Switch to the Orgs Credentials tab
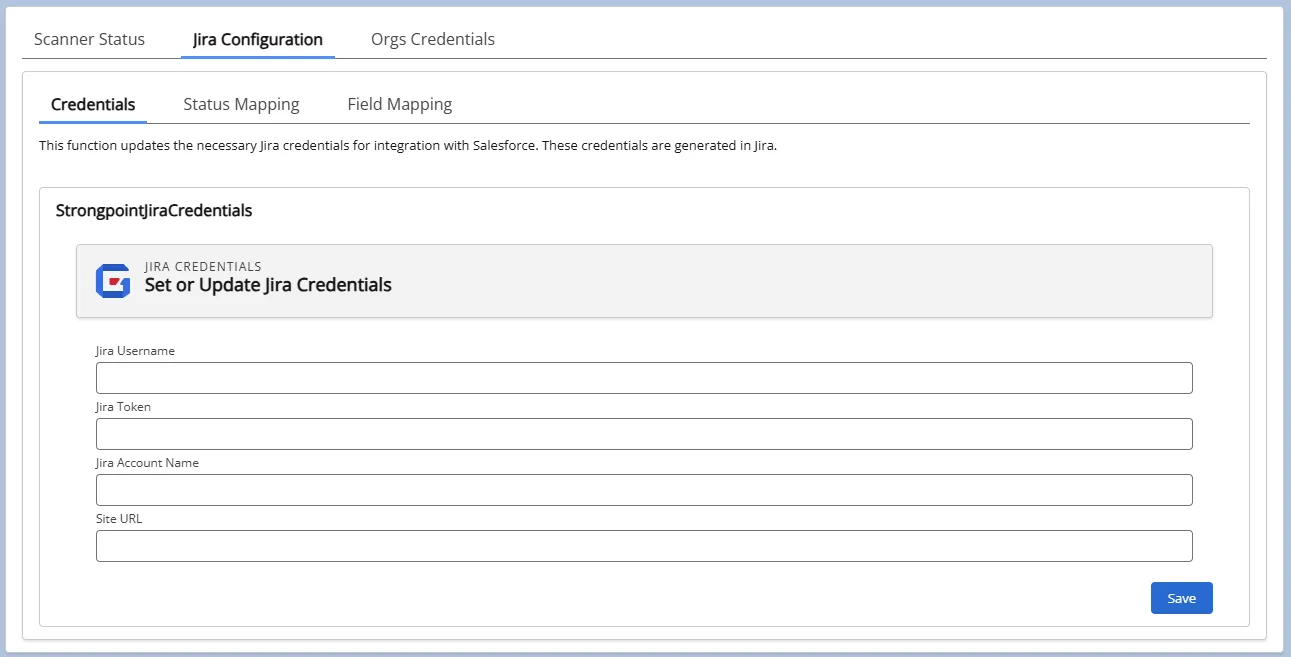The width and height of the screenshot is (1291, 657). pos(433,40)
